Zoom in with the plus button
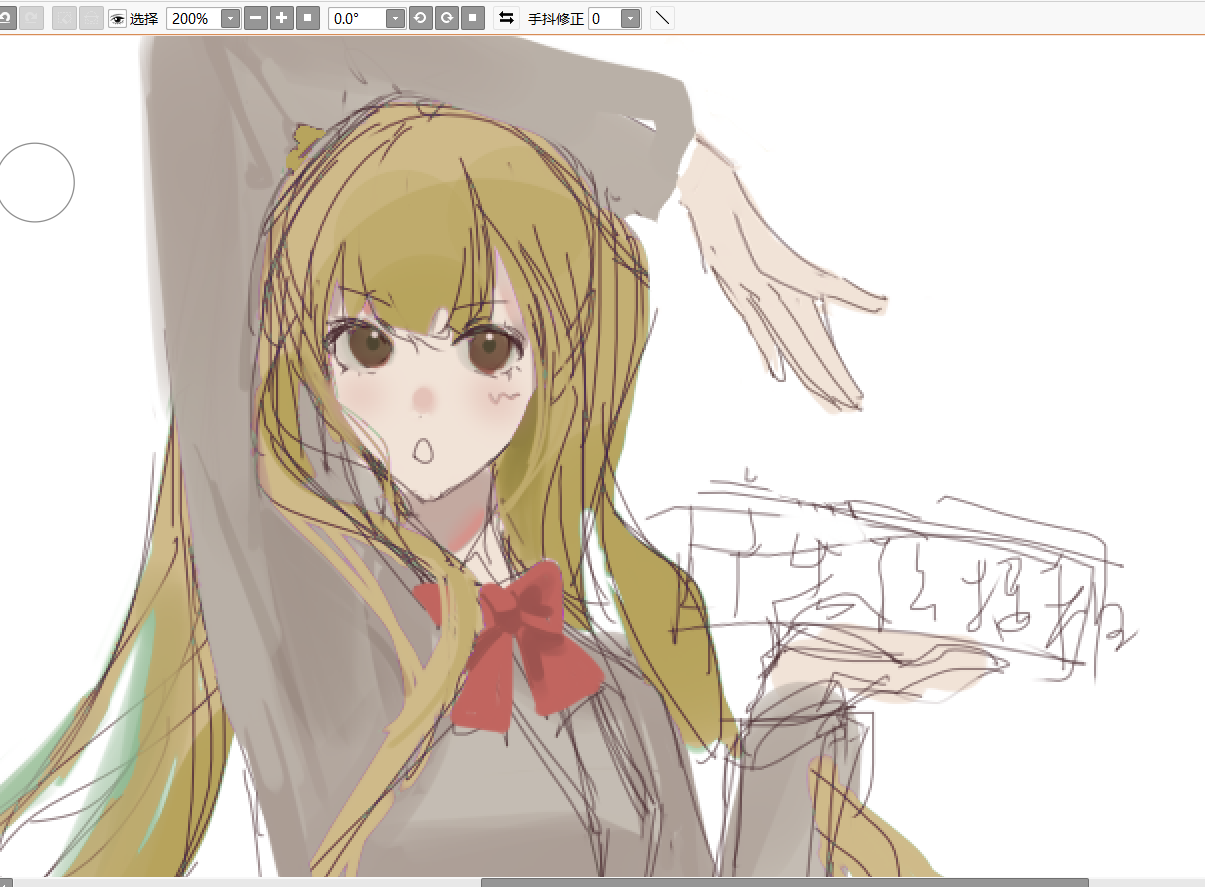Viewport: 1205px width, 887px height. click(x=282, y=18)
